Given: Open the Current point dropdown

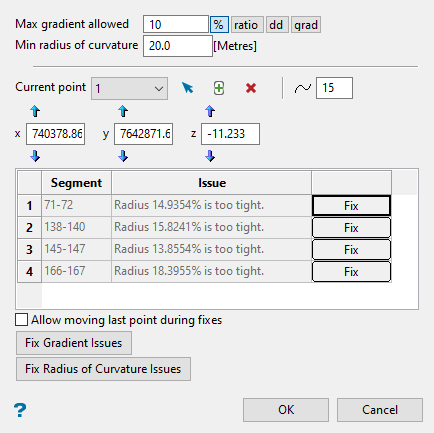Looking at the screenshot, I should (x=129, y=89).
